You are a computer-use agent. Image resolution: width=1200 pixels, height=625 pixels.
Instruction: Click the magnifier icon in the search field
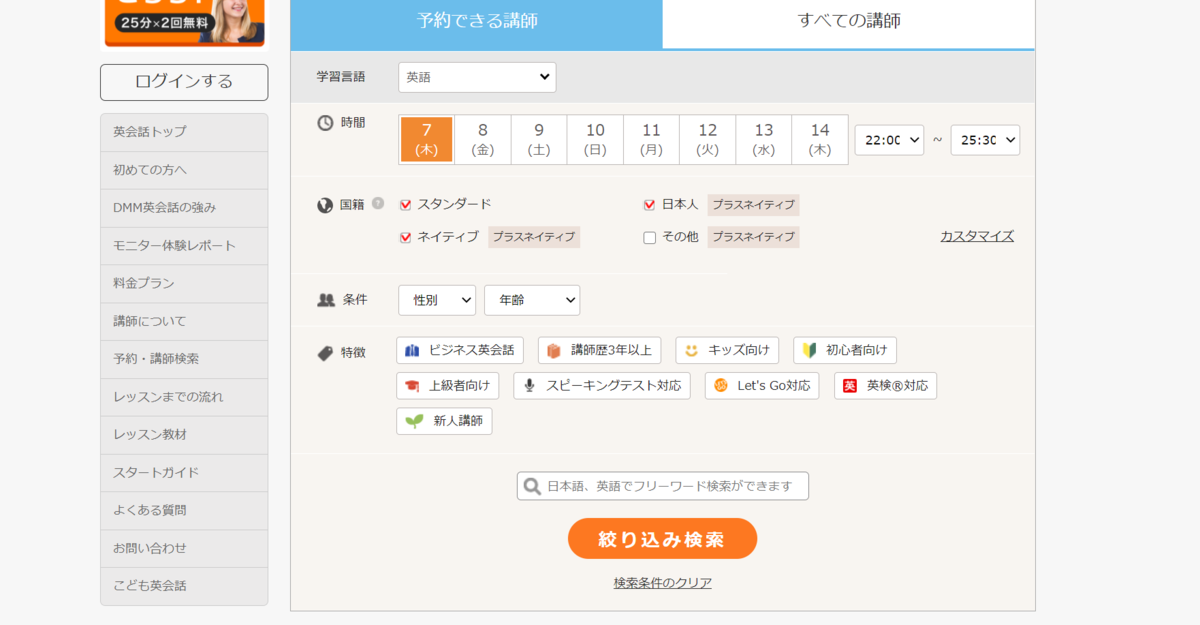pyautogui.click(x=532, y=486)
